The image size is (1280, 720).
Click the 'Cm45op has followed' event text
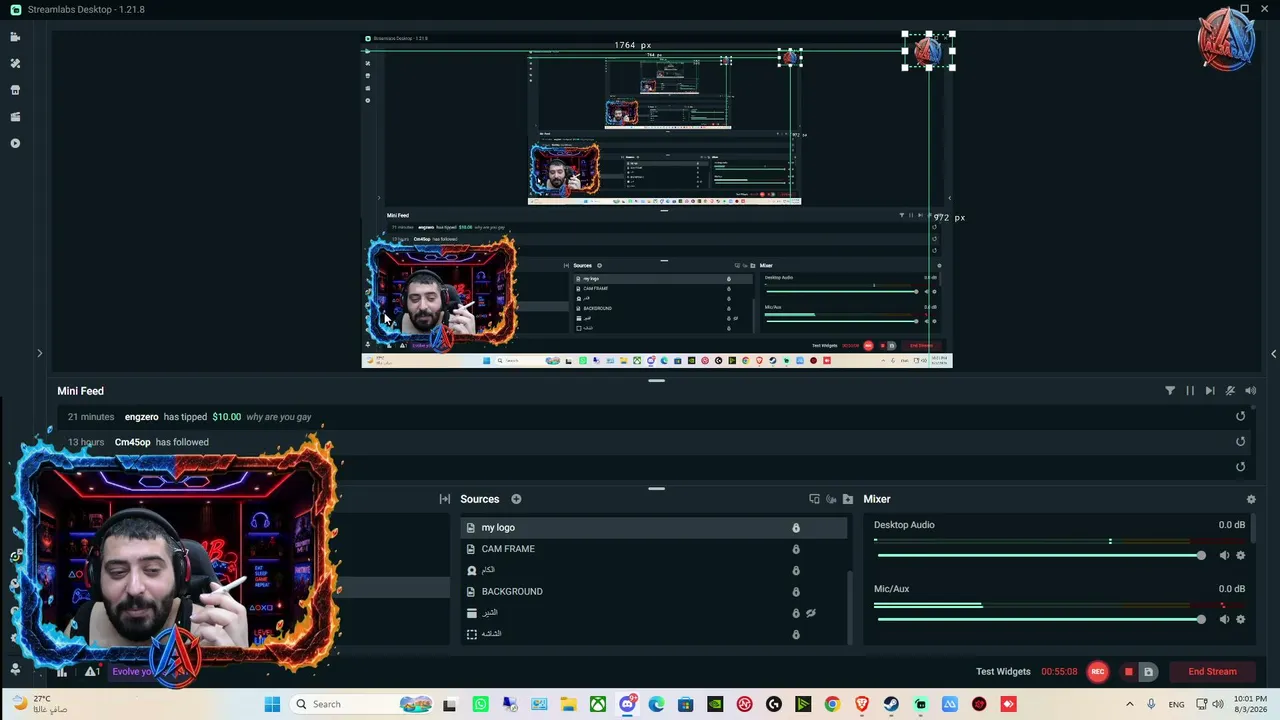coord(162,442)
